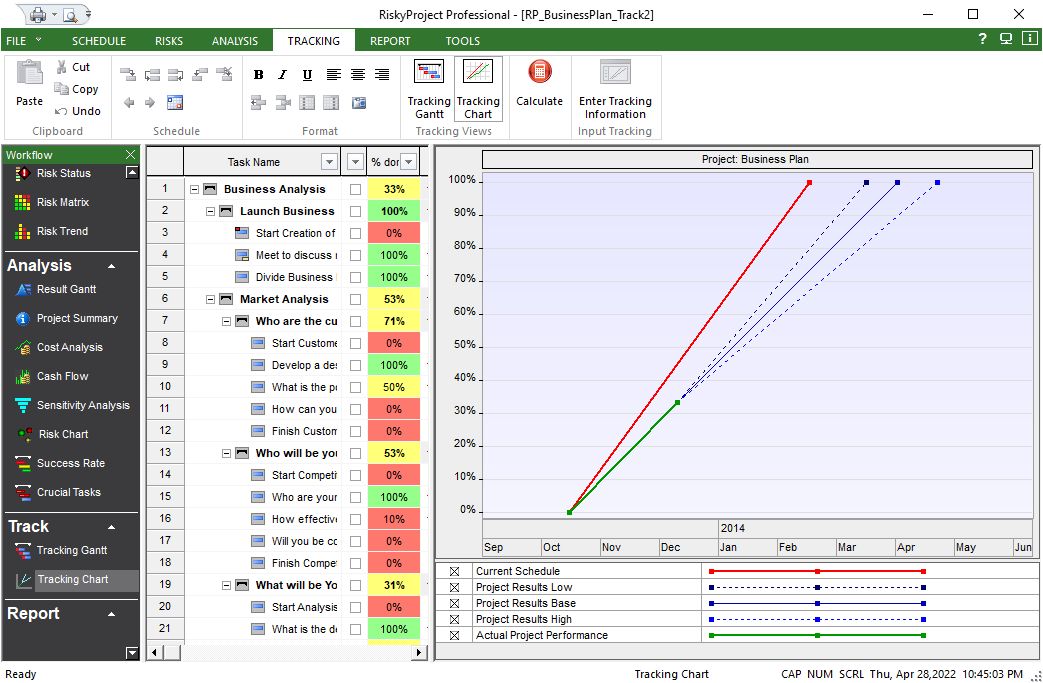
Task: Collapse the Business Analysis summary task
Action: coord(194,190)
